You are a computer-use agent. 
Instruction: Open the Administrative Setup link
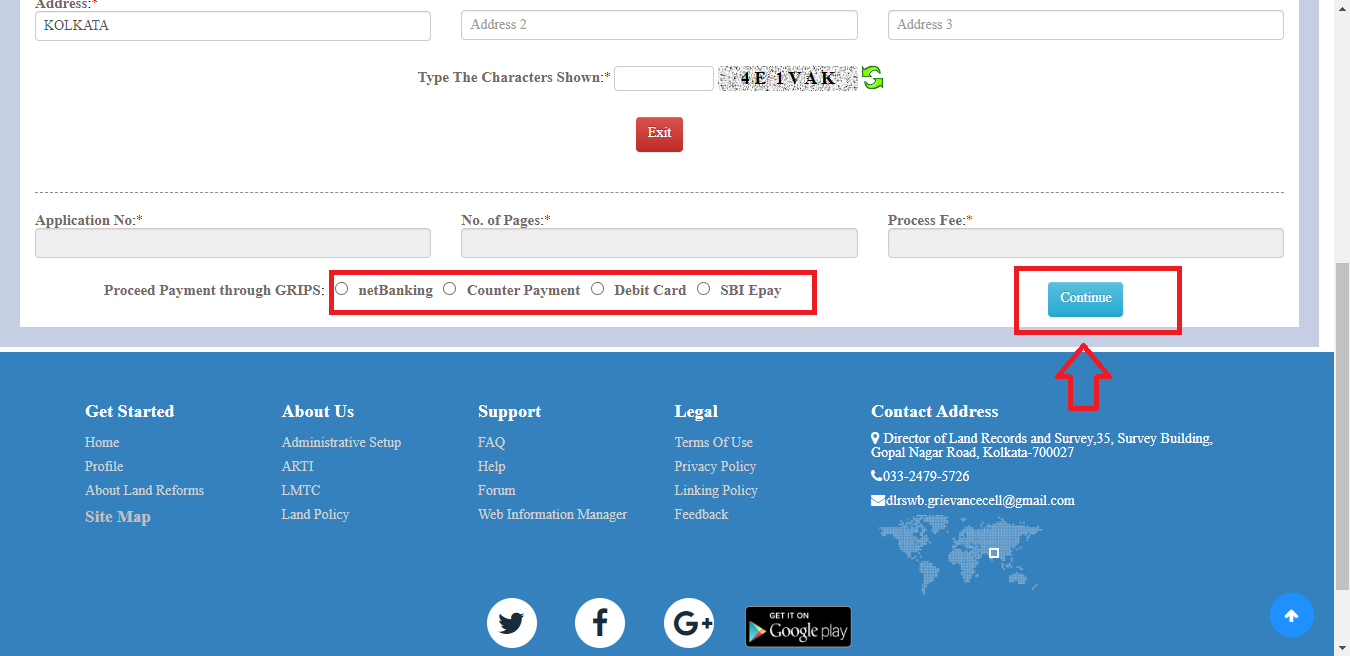(x=341, y=442)
